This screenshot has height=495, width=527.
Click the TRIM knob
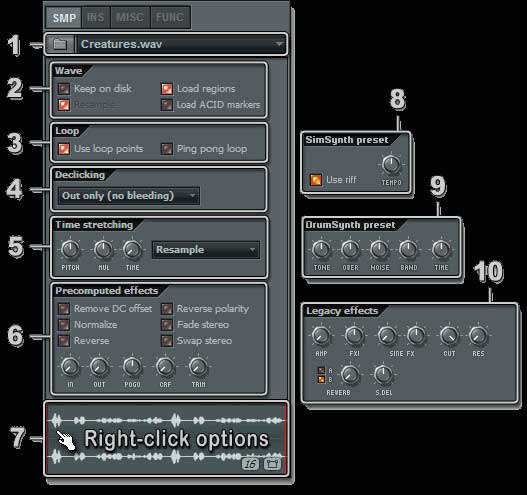[x=198, y=367]
